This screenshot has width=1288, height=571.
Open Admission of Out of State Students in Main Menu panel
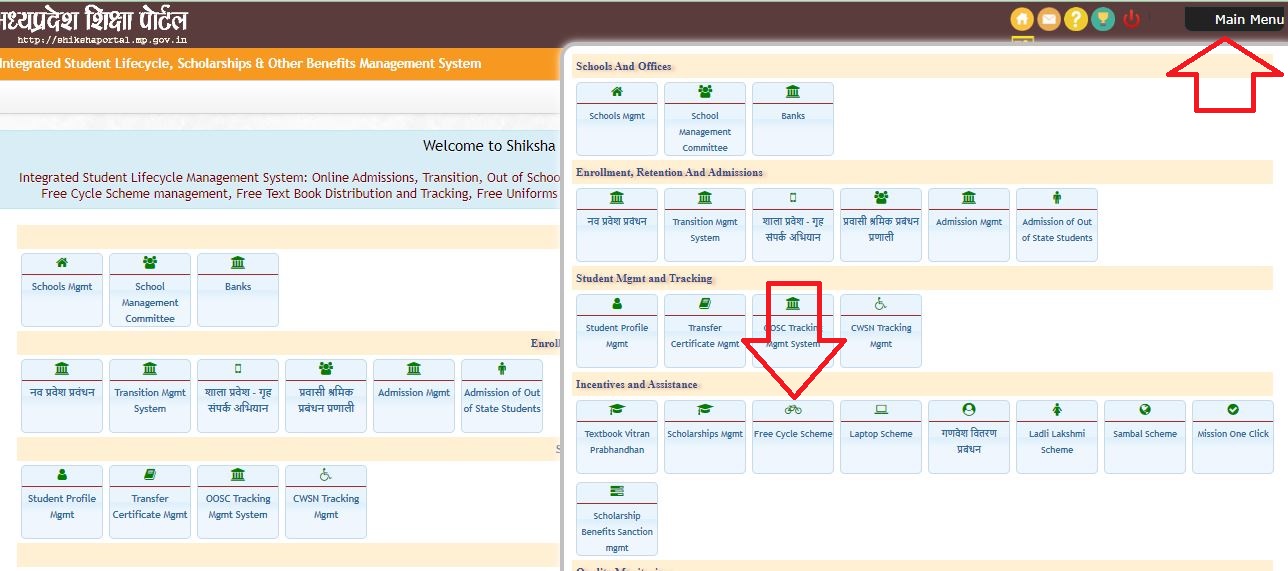(x=1057, y=224)
